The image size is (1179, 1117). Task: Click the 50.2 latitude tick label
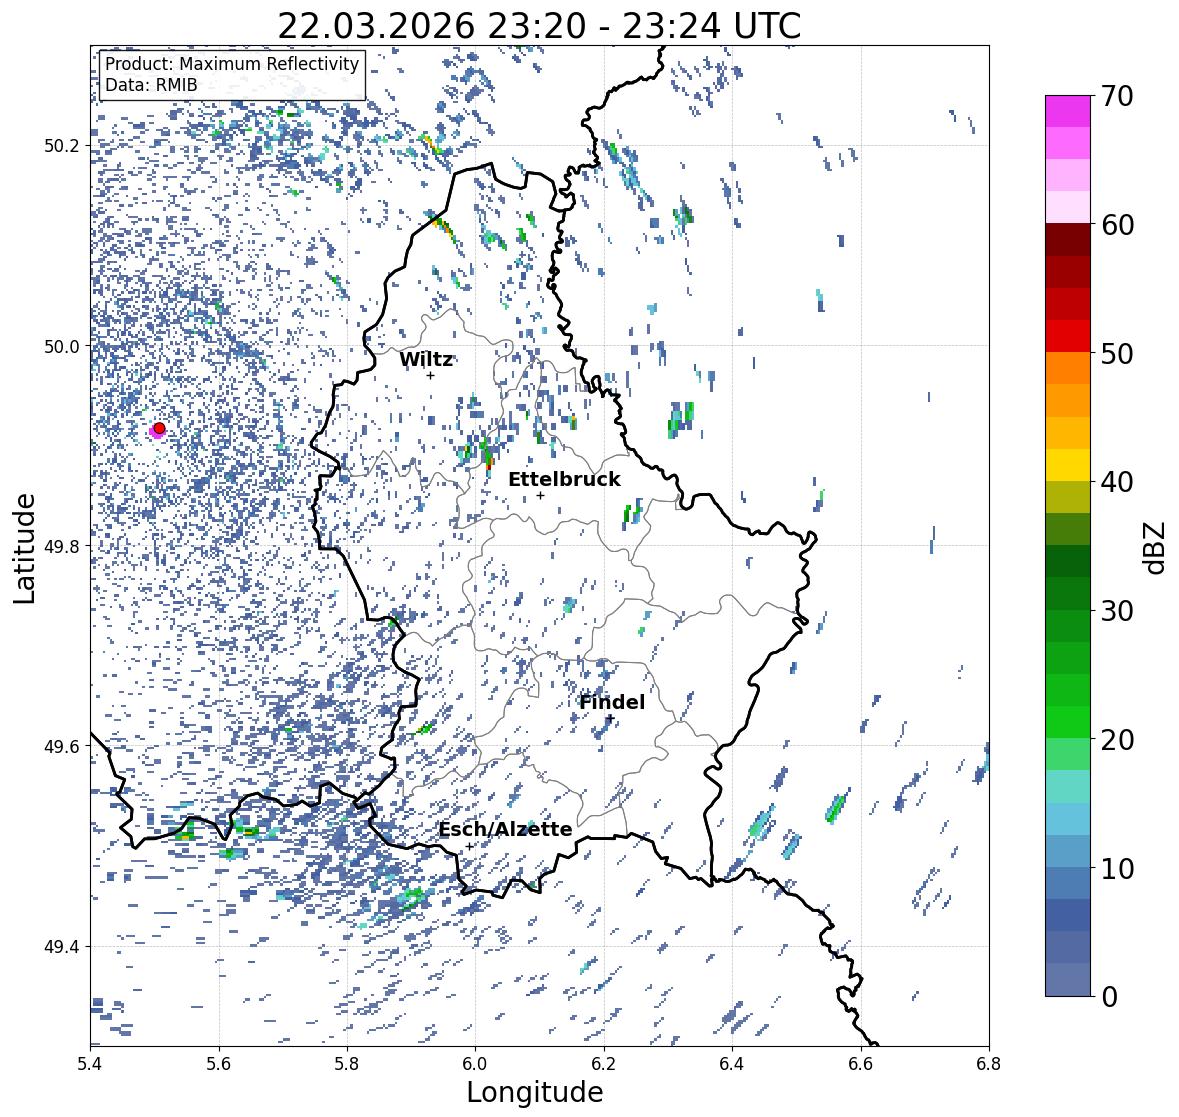pos(62,146)
